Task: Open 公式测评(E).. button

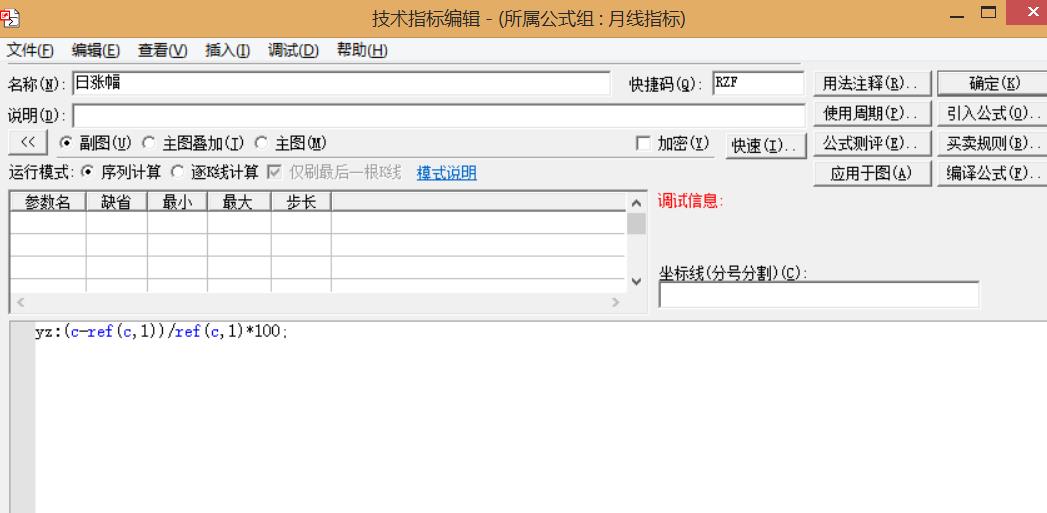Action: [871, 143]
